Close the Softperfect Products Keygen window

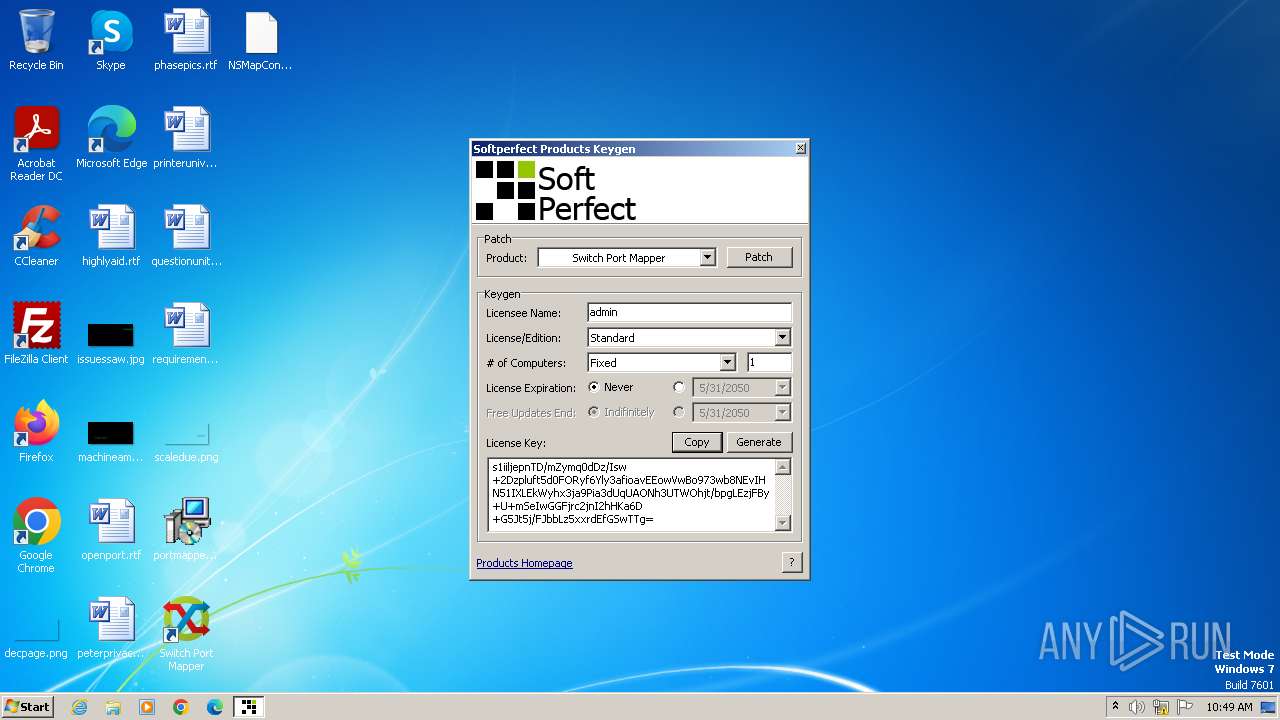coord(800,148)
